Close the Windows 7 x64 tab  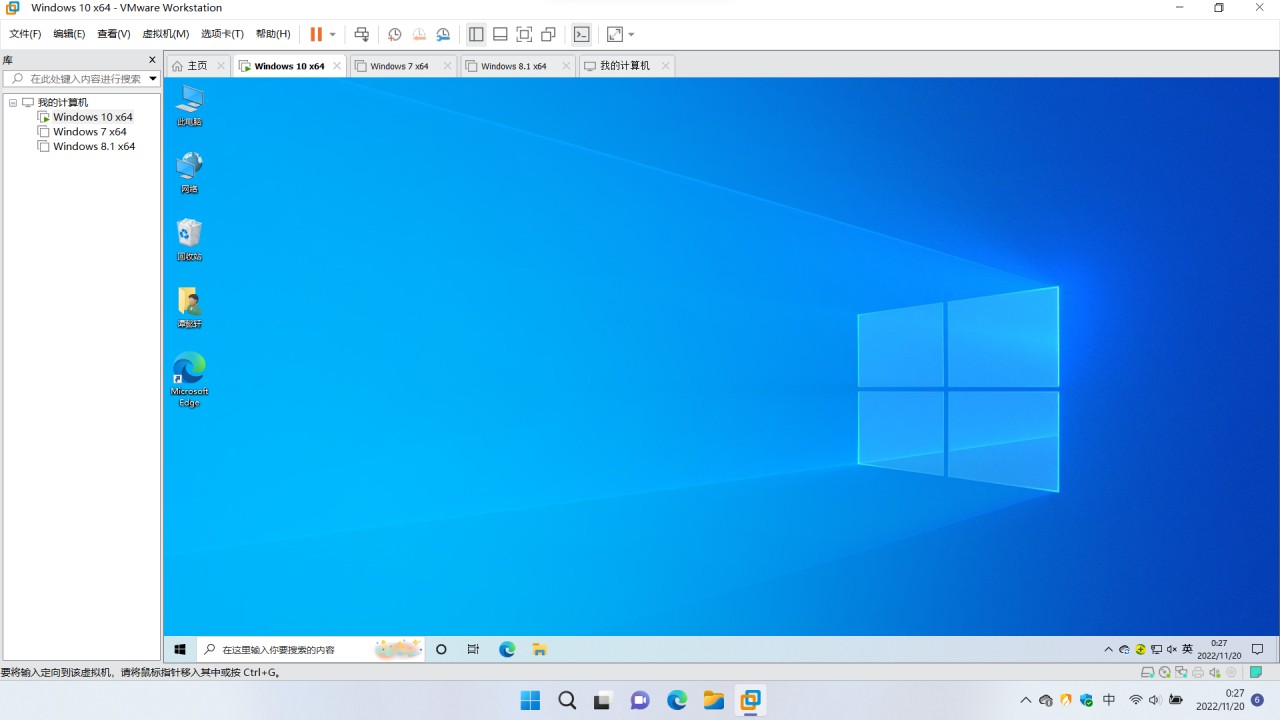(447, 66)
